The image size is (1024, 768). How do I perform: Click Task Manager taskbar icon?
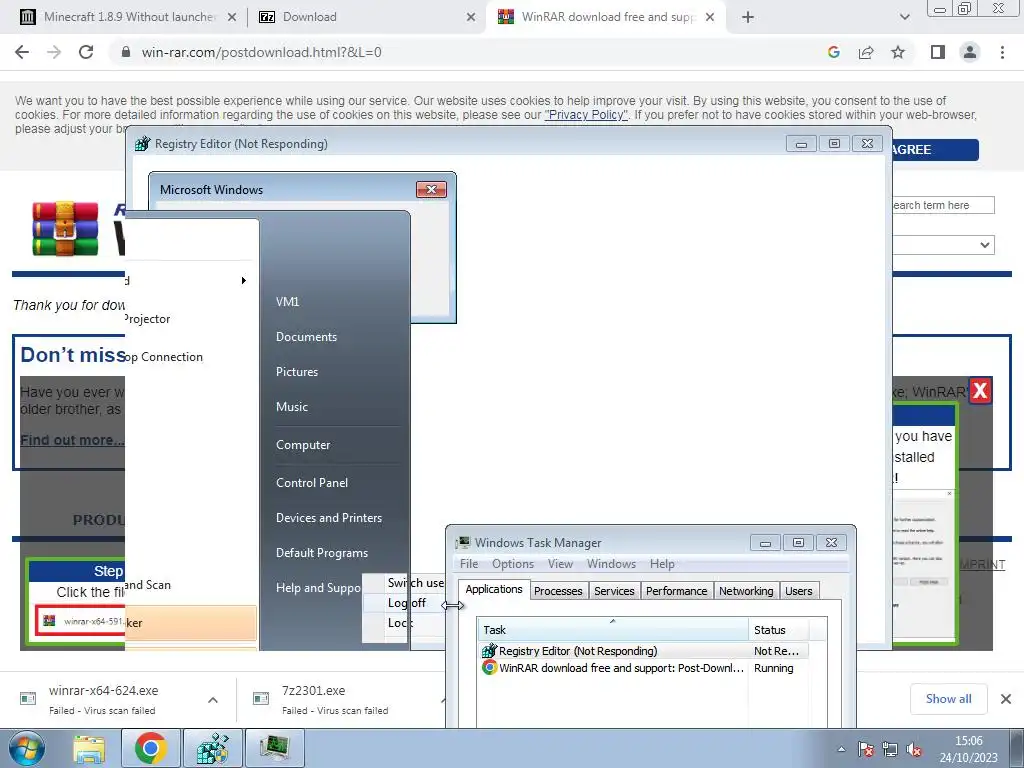click(275, 748)
